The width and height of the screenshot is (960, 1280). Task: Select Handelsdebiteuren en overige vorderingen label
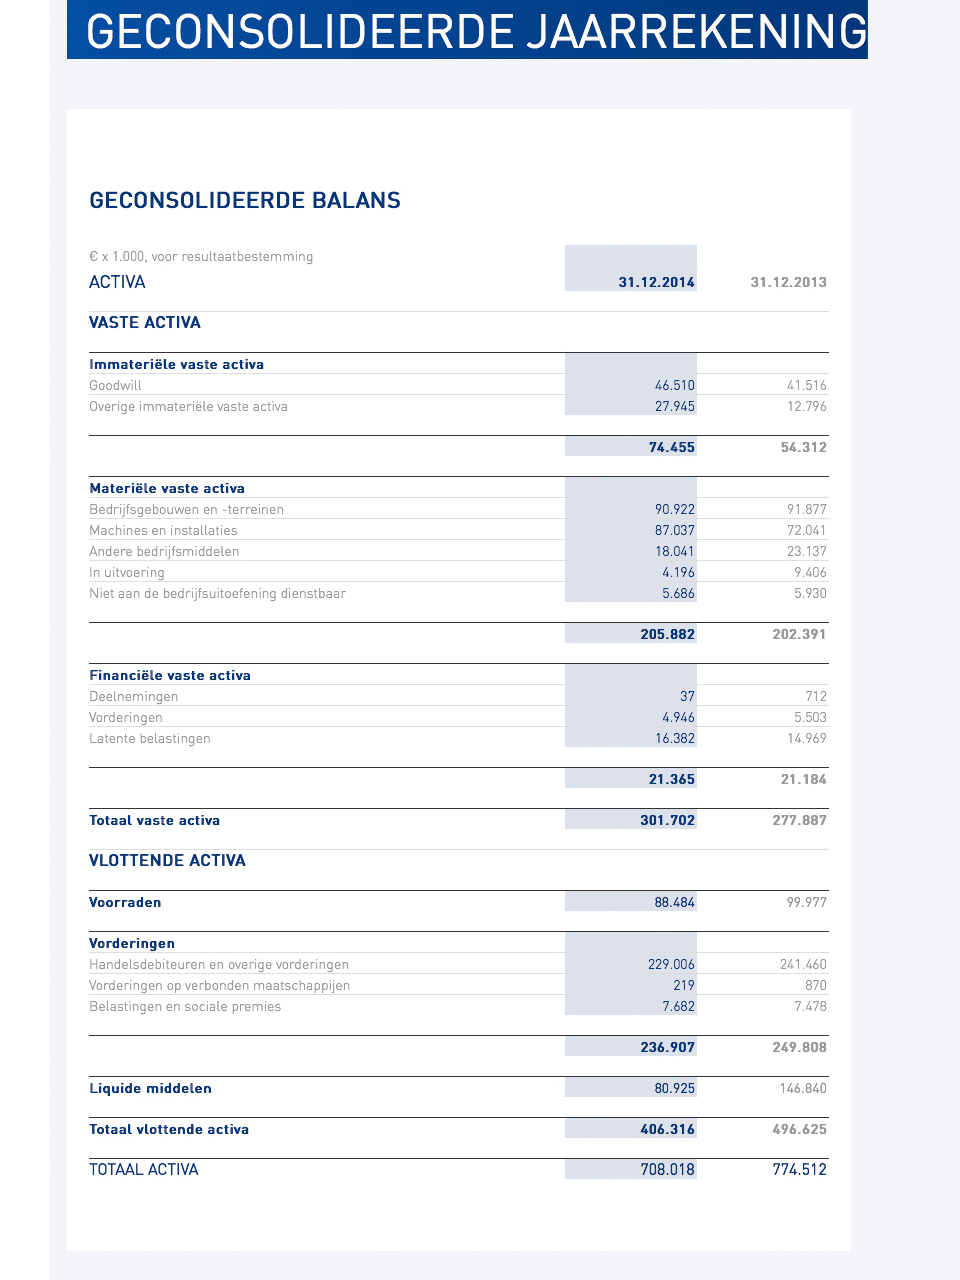click(x=219, y=964)
